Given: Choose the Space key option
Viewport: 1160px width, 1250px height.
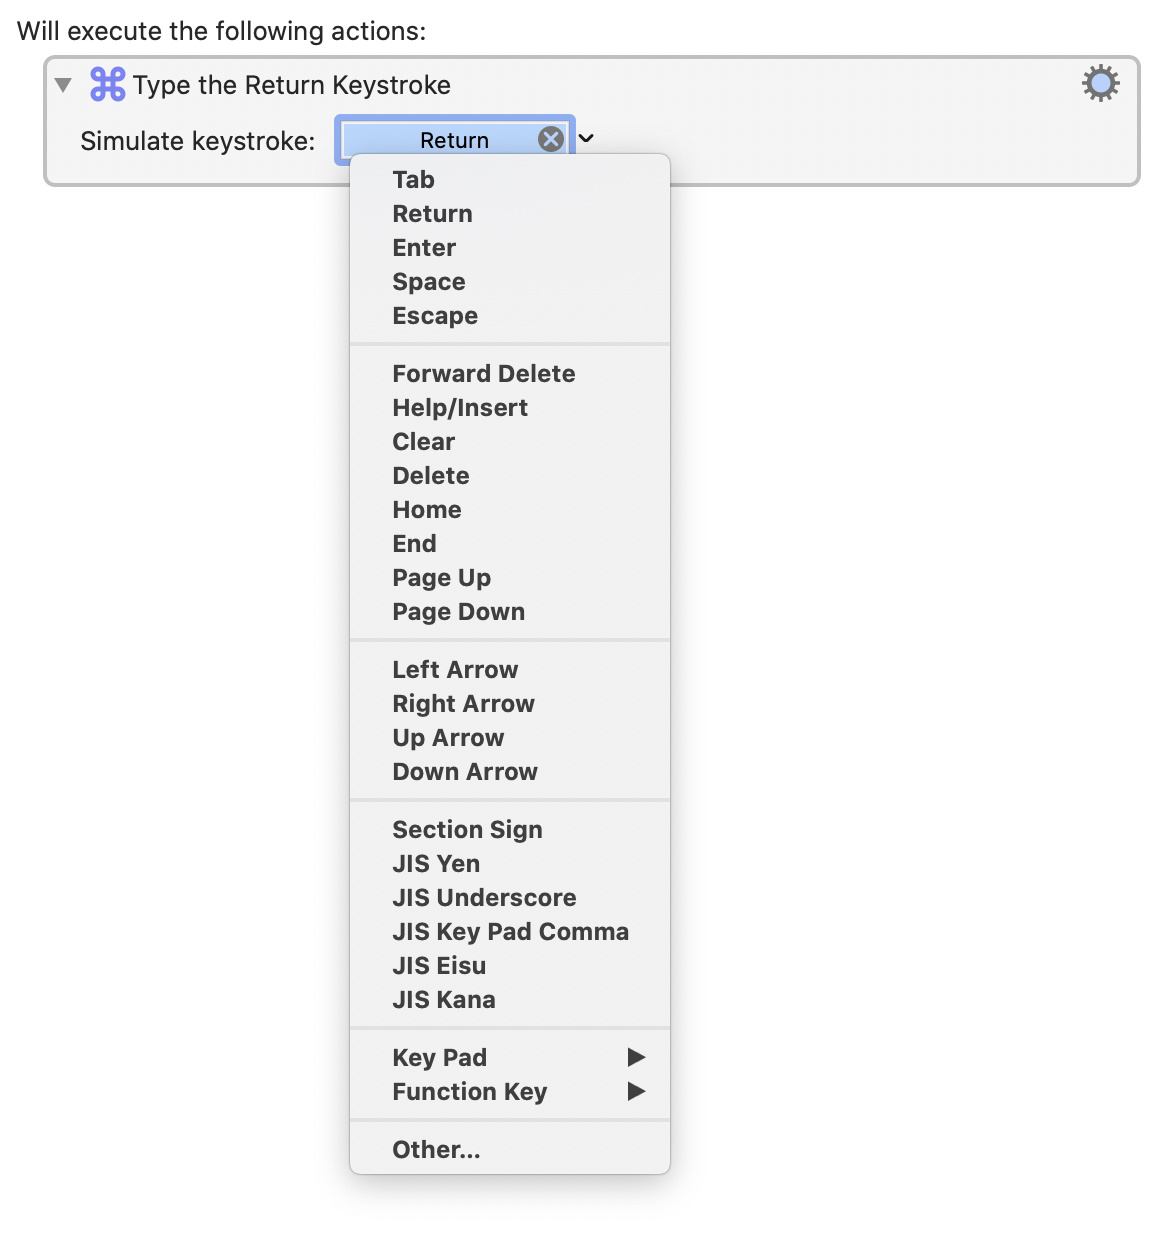Looking at the screenshot, I should (429, 282).
